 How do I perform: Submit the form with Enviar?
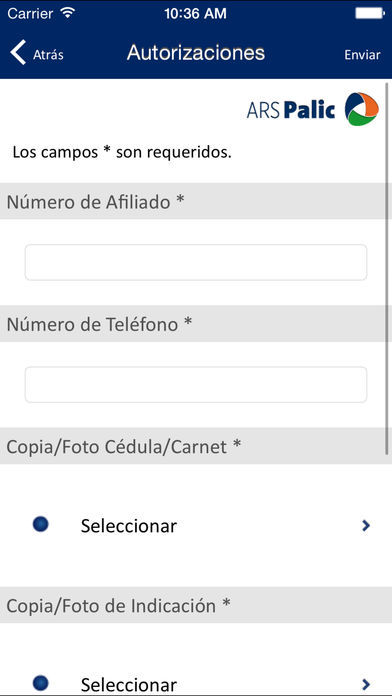[362, 55]
